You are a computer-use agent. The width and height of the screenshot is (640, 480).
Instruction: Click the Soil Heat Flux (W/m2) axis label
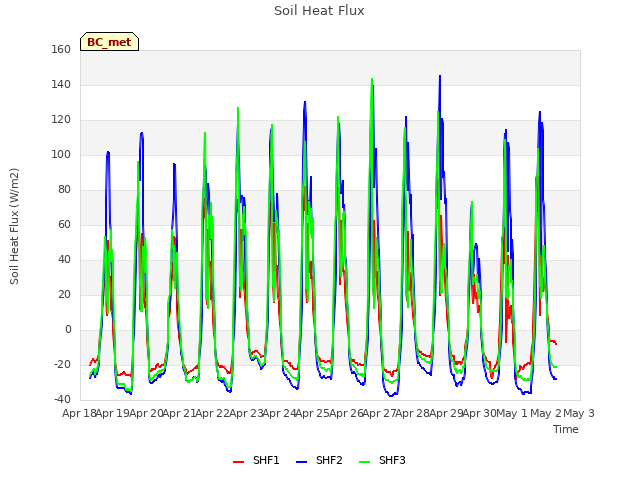pos(14,226)
